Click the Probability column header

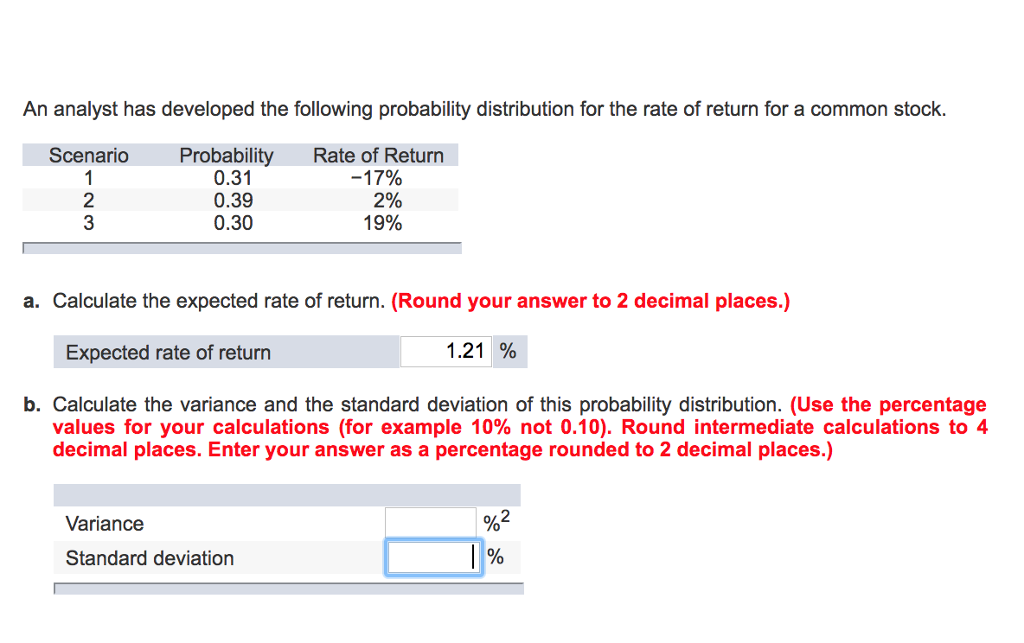click(x=226, y=155)
